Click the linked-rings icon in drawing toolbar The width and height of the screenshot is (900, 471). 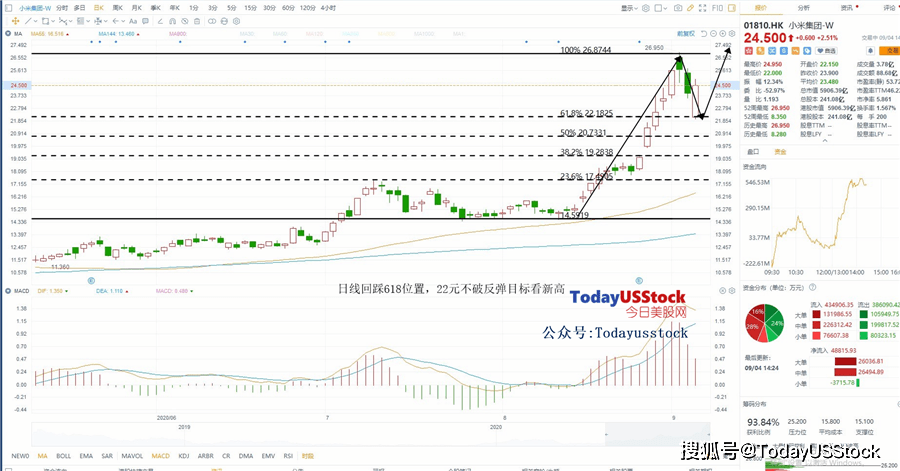pos(212,21)
